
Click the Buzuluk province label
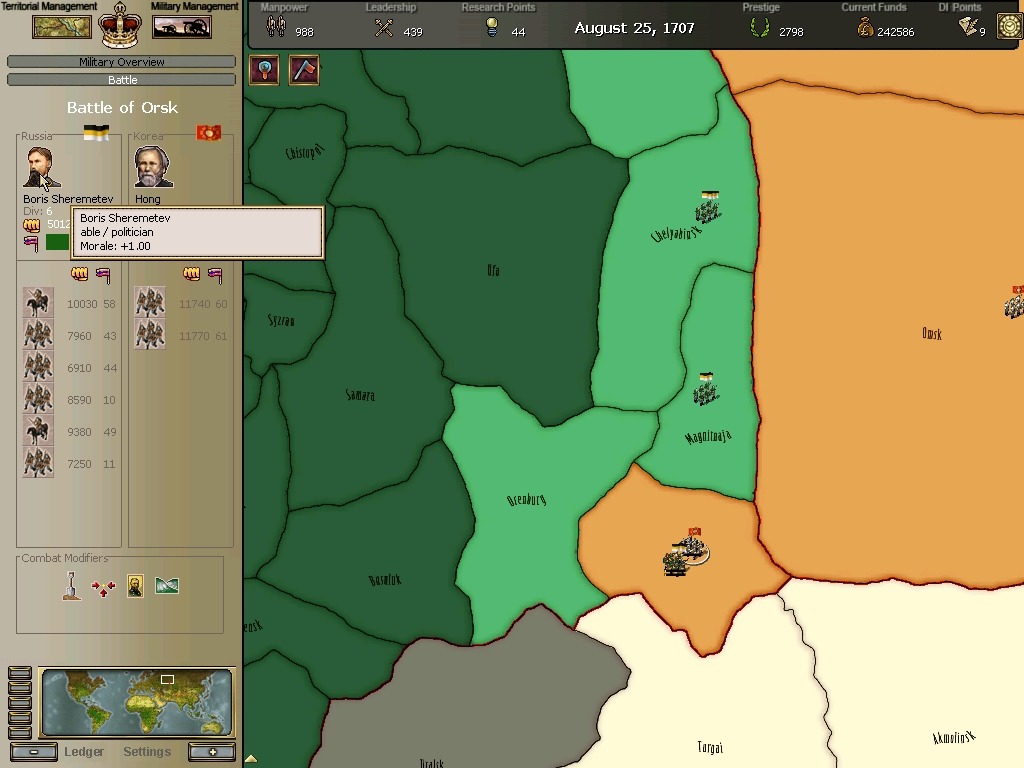[x=385, y=580]
